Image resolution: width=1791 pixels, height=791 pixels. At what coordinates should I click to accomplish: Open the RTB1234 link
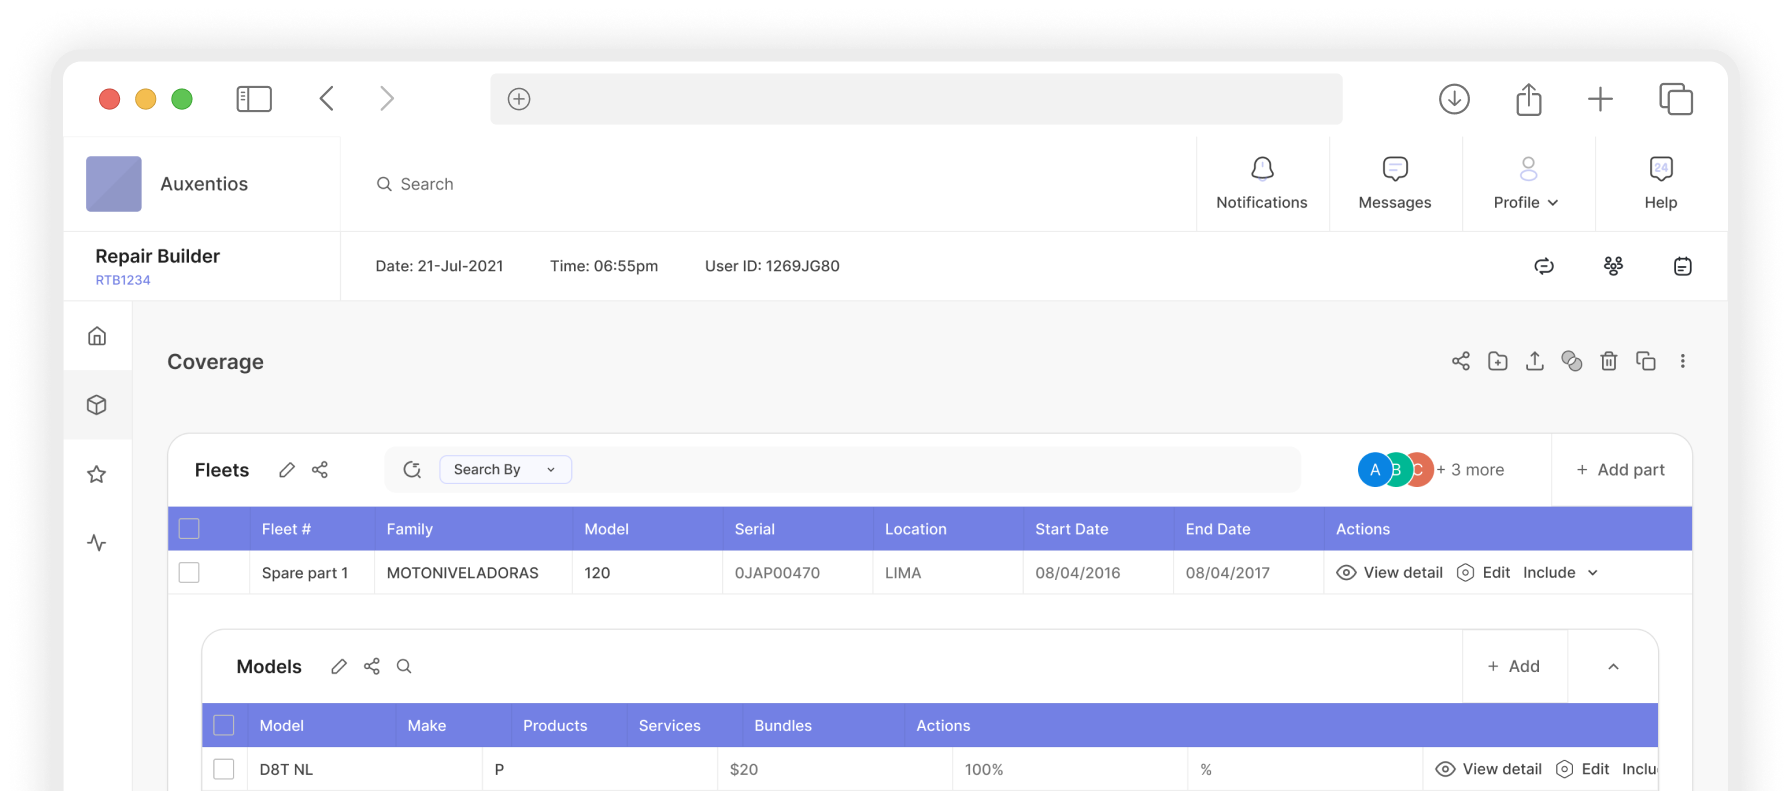(123, 281)
